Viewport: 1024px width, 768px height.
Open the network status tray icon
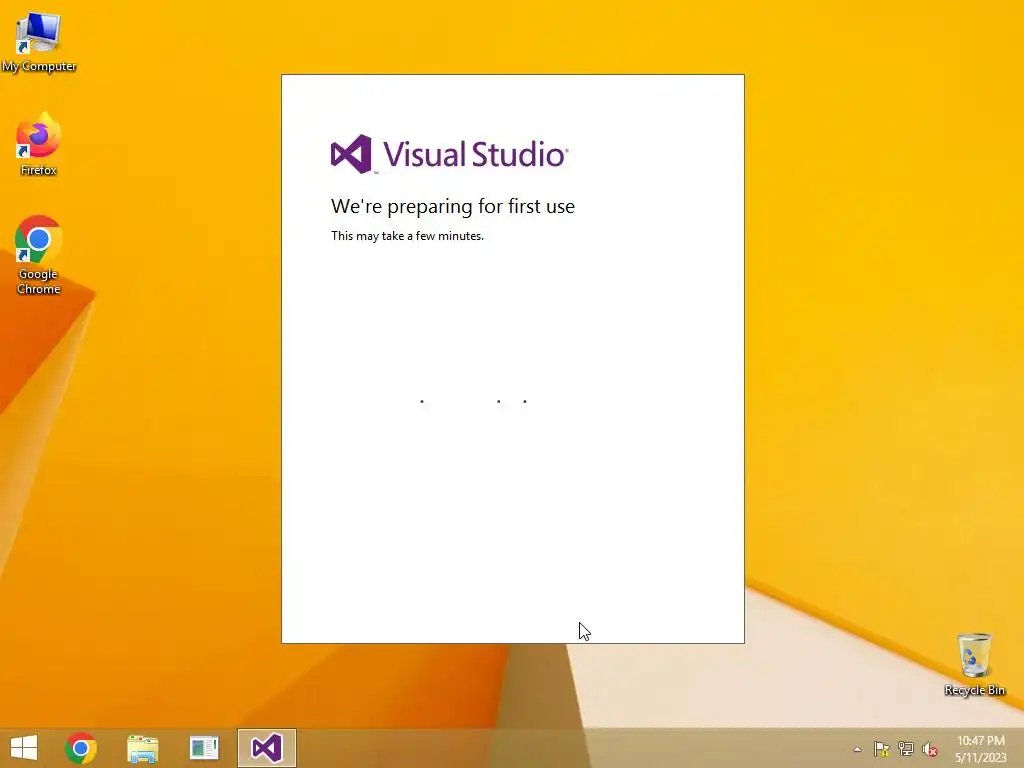tap(905, 749)
